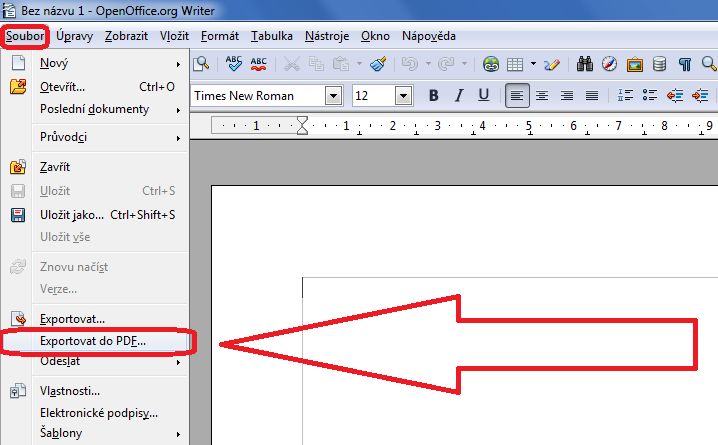The height and width of the screenshot is (445, 718).
Task: Open the Table size dropdown arrow
Action: pyautogui.click(x=533, y=64)
